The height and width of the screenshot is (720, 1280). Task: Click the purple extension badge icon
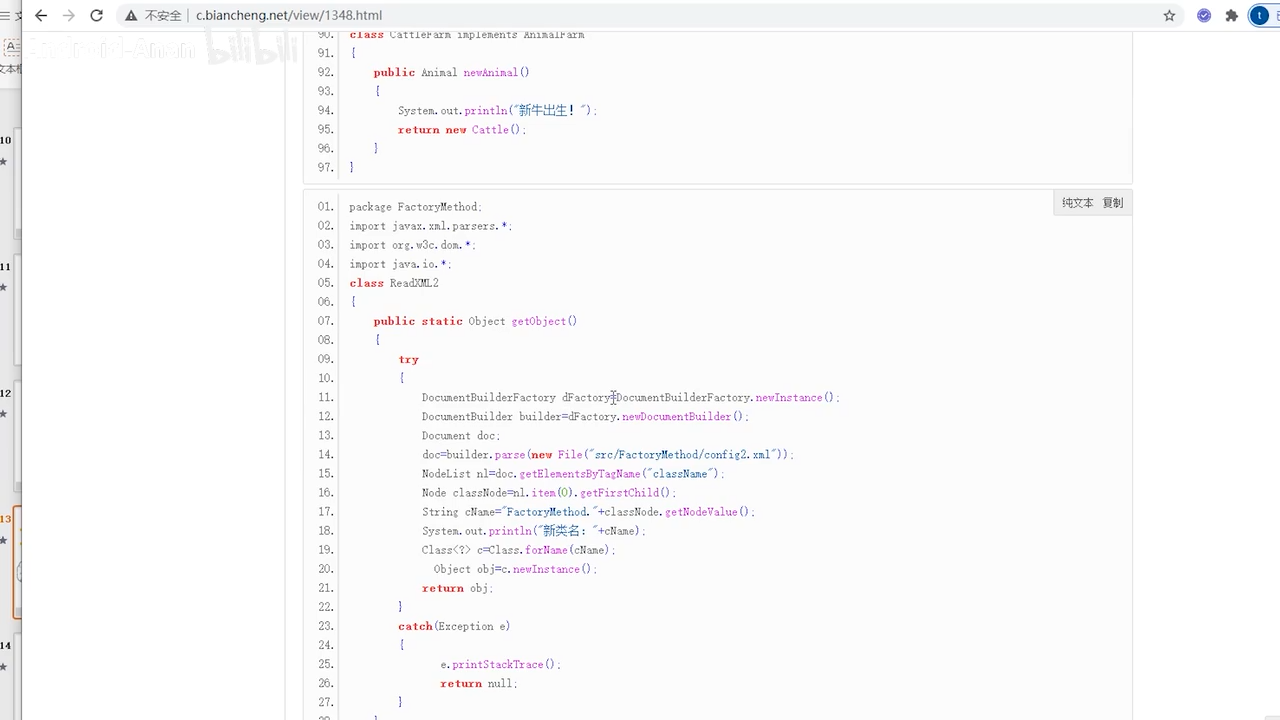pos(1204,15)
